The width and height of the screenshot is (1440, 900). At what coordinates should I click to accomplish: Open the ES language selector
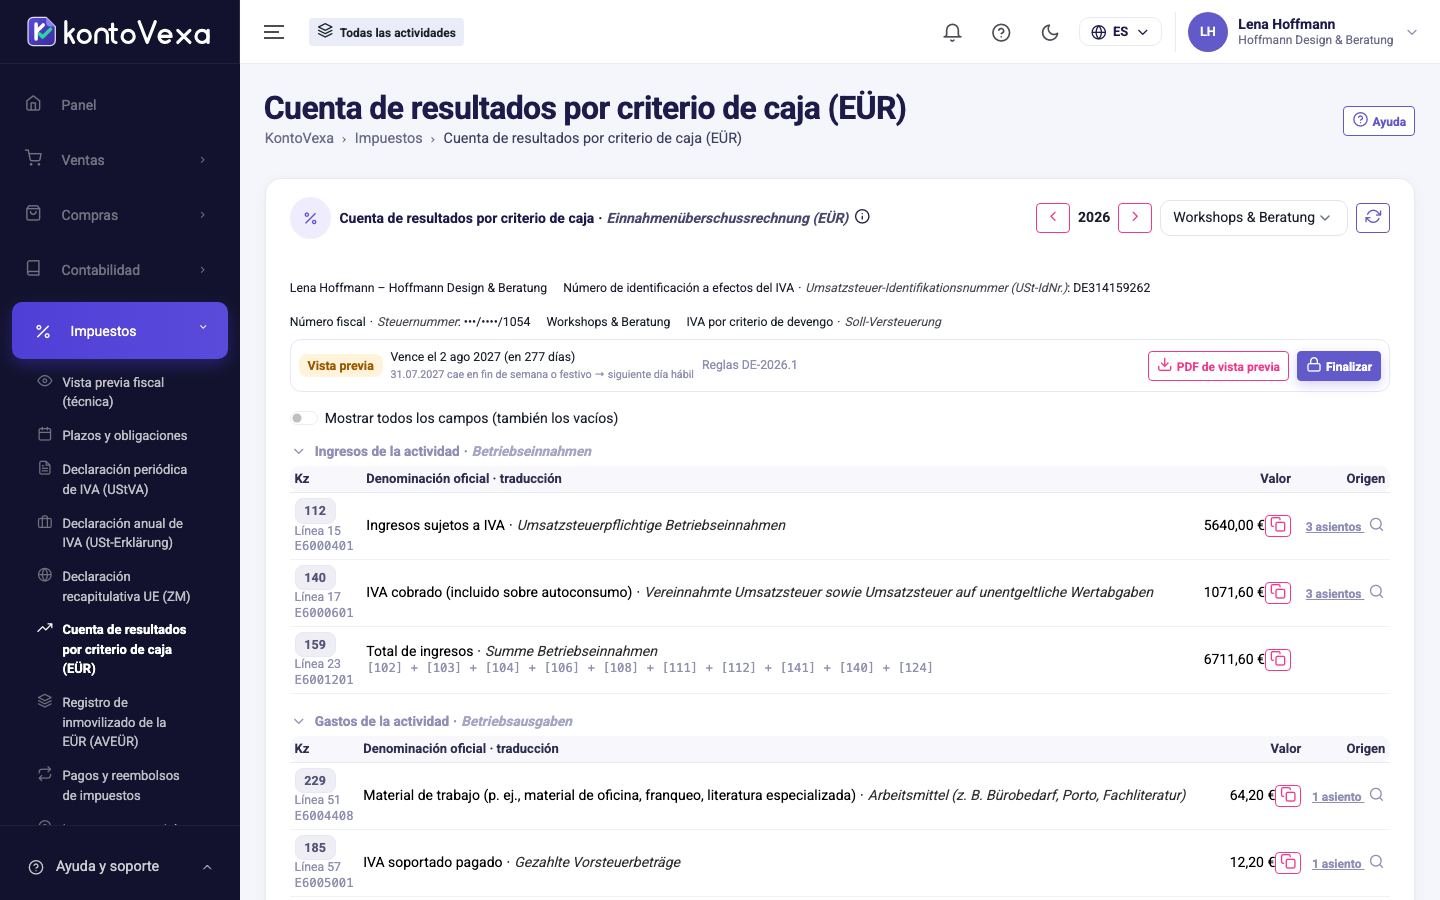click(1120, 32)
